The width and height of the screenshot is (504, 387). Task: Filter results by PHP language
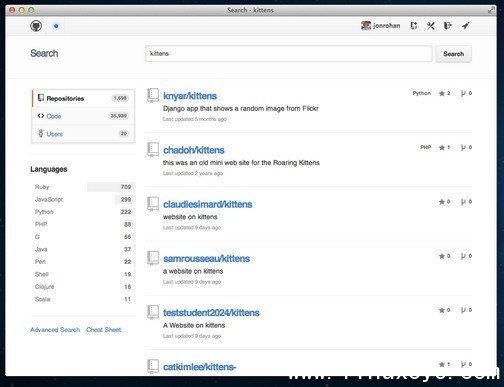(83, 224)
